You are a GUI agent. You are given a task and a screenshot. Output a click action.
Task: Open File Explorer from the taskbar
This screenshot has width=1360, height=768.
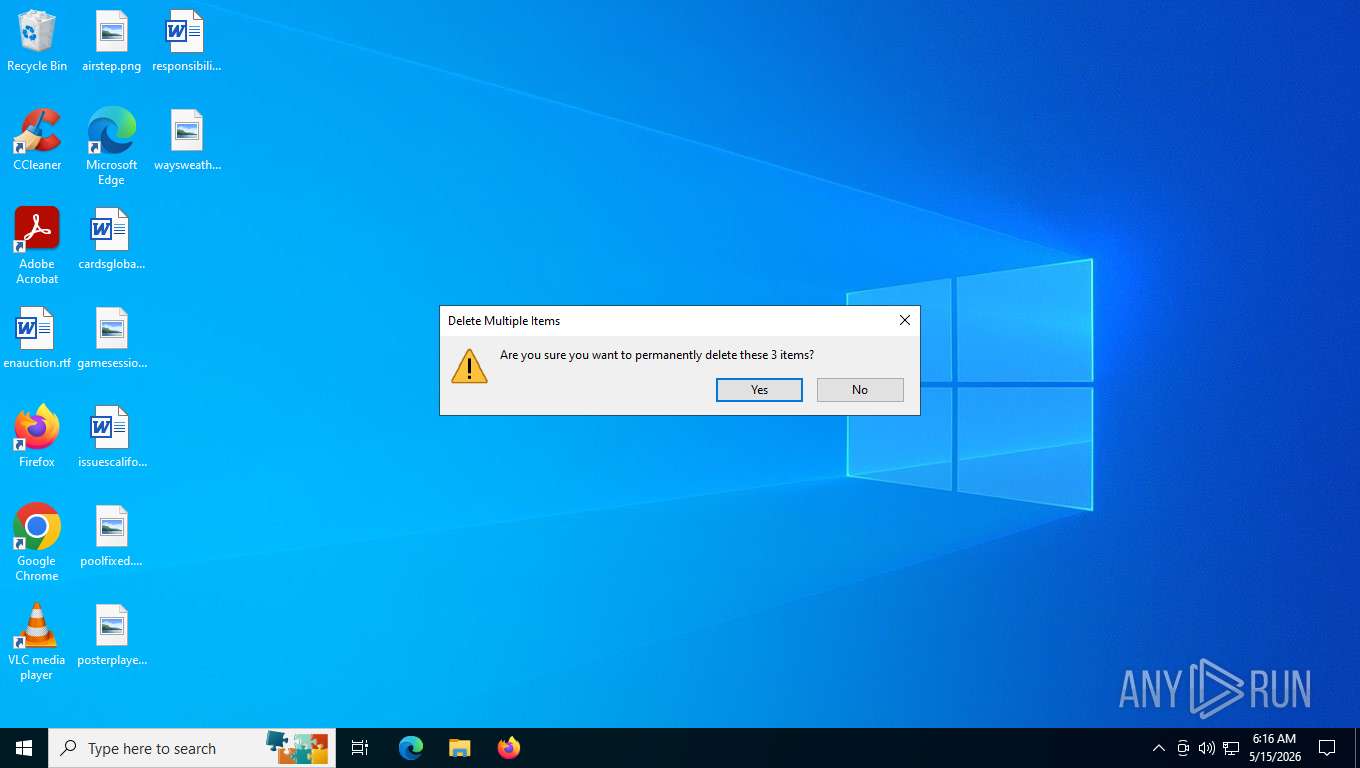click(x=459, y=748)
